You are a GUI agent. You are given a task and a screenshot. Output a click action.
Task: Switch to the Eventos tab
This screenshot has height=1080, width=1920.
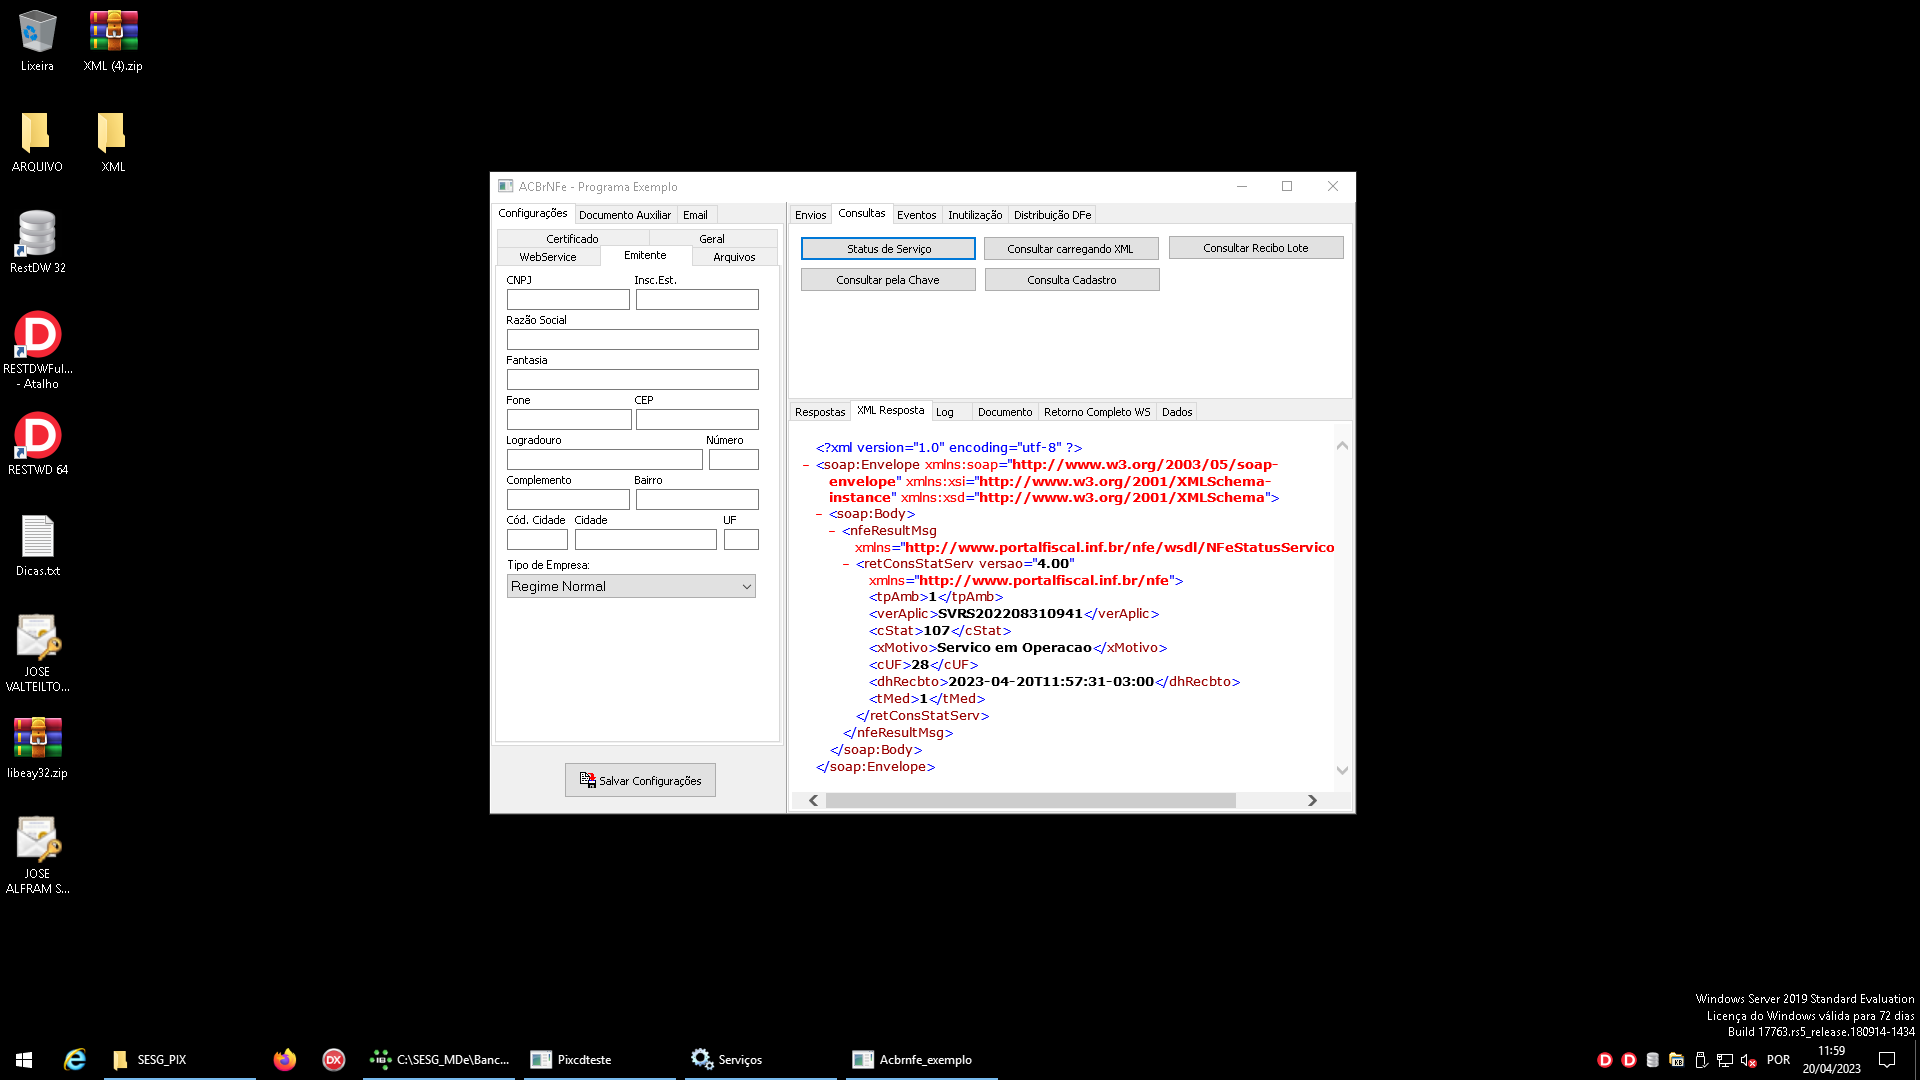point(916,215)
